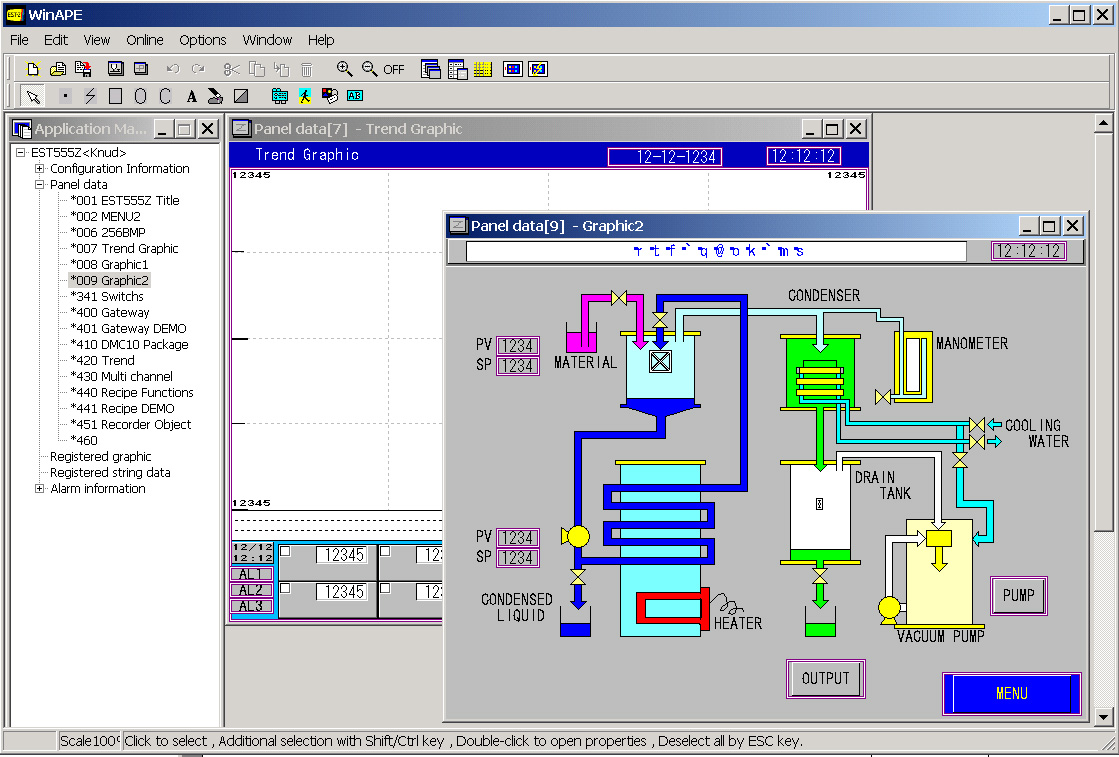
Task: Select the Zoom Out magnifier icon
Action: point(370,69)
